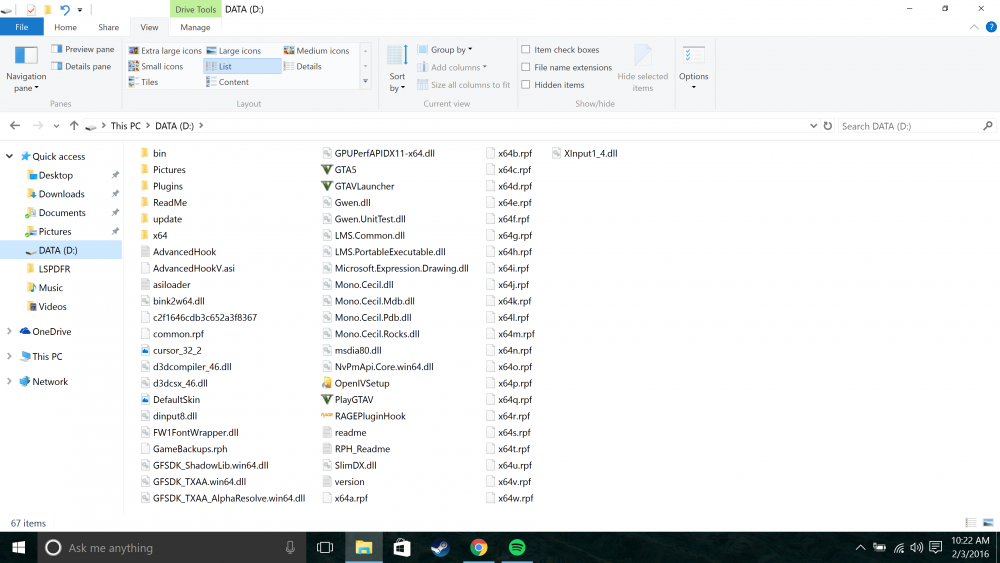Open Steam from the taskbar
This screenshot has width=1000, height=563.
click(440, 548)
